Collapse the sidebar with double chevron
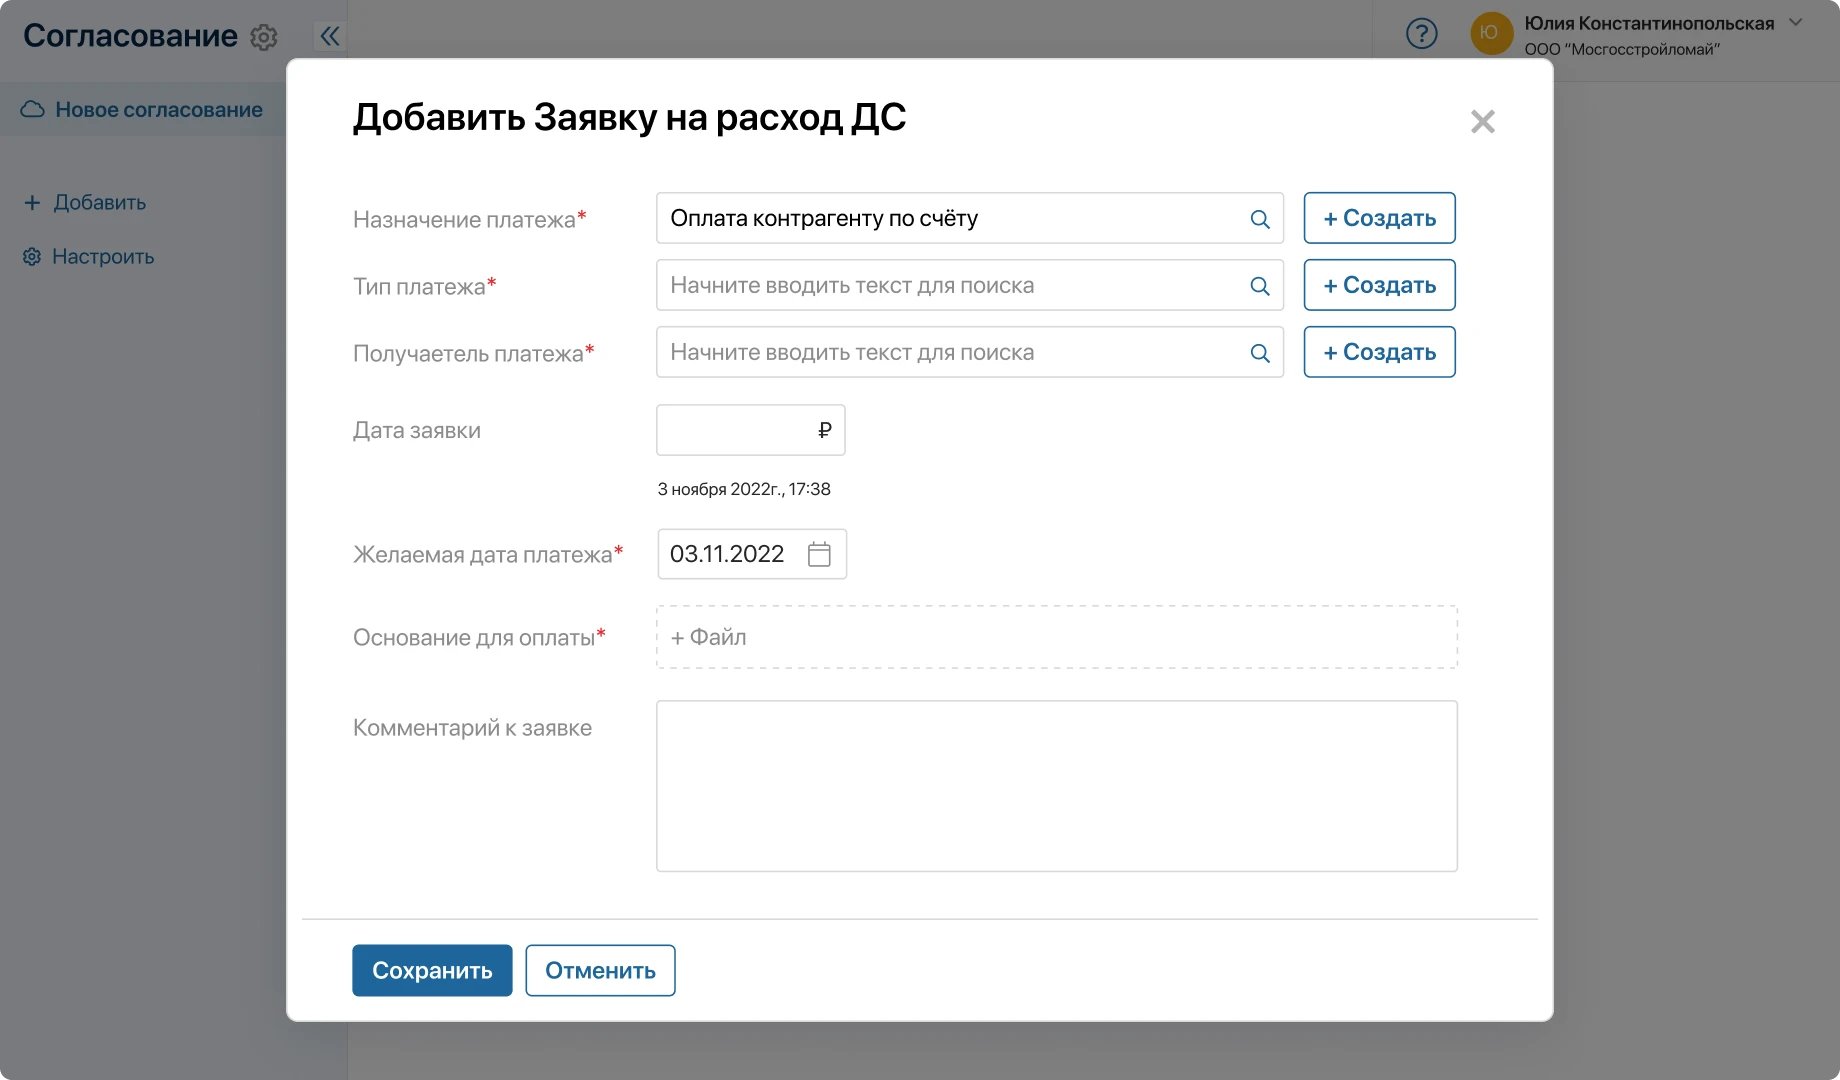The image size is (1840, 1080). [x=330, y=37]
